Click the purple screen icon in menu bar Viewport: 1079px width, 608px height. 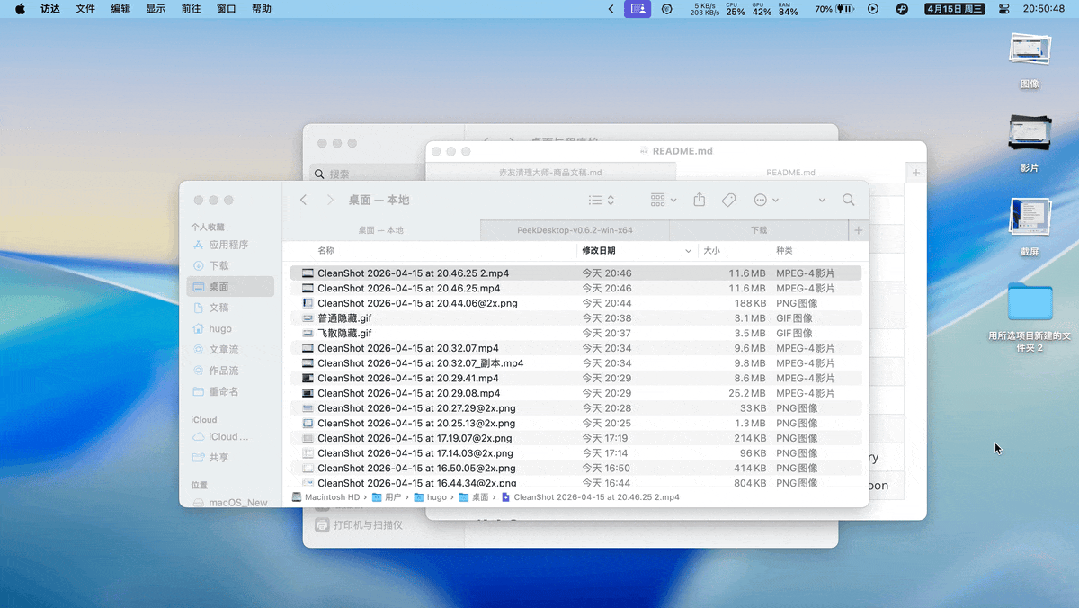pos(637,9)
